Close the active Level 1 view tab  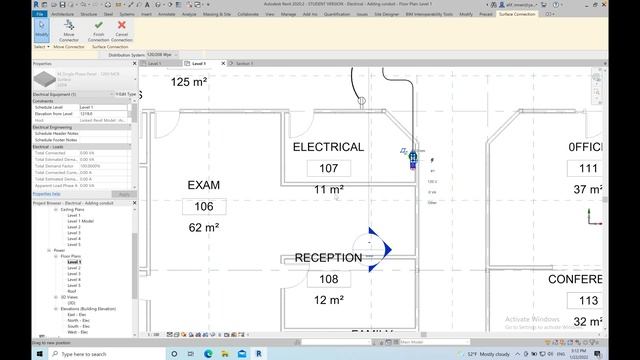tap(223, 64)
